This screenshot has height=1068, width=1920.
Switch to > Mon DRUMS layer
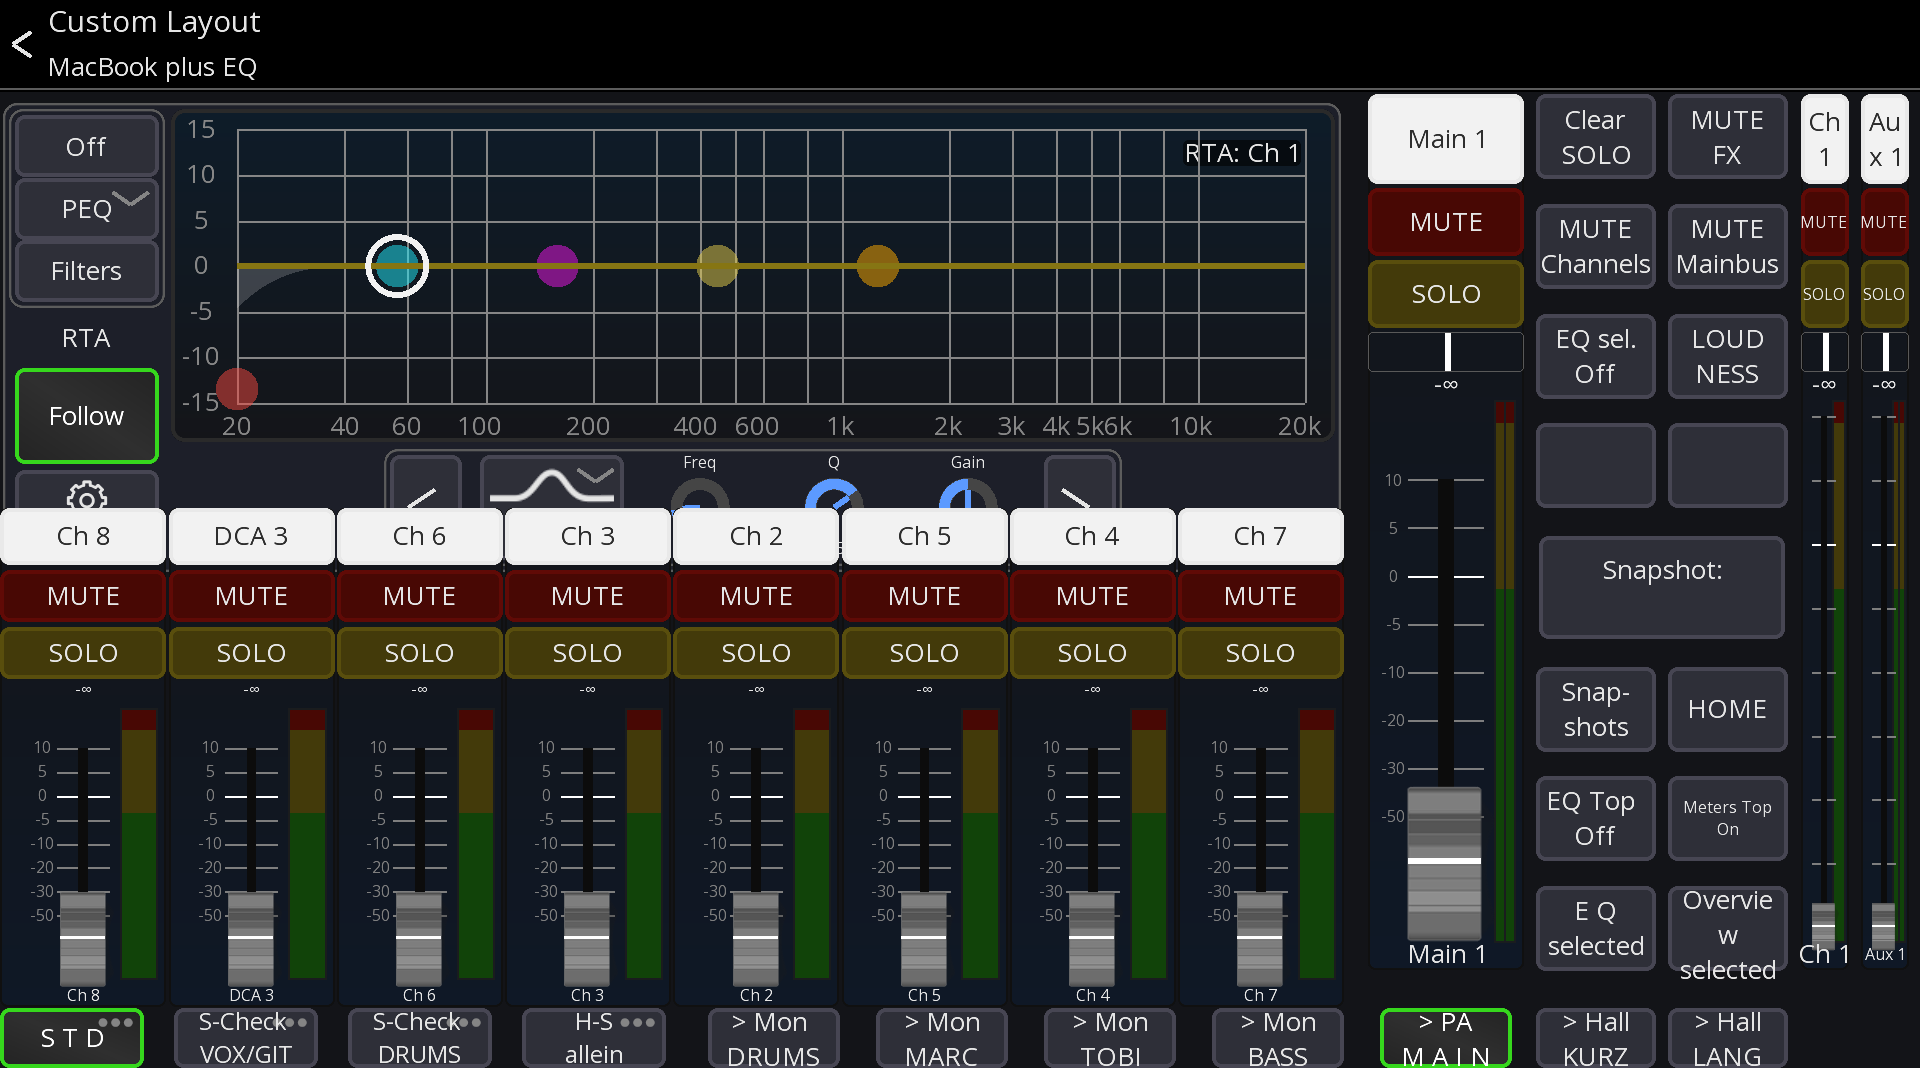773,1038
